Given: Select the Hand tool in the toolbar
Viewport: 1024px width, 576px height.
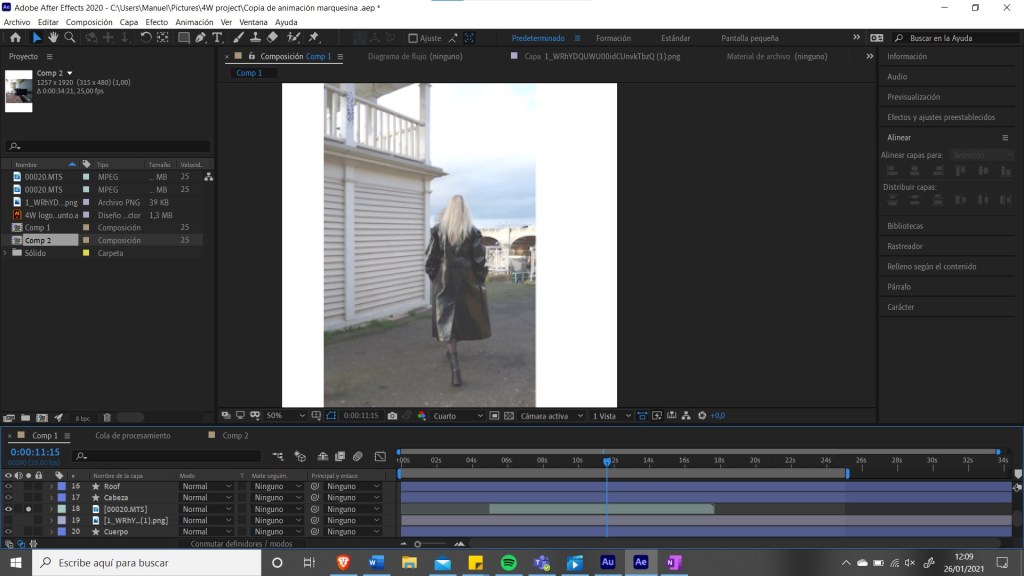Looking at the screenshot, I should coord(53,38).
